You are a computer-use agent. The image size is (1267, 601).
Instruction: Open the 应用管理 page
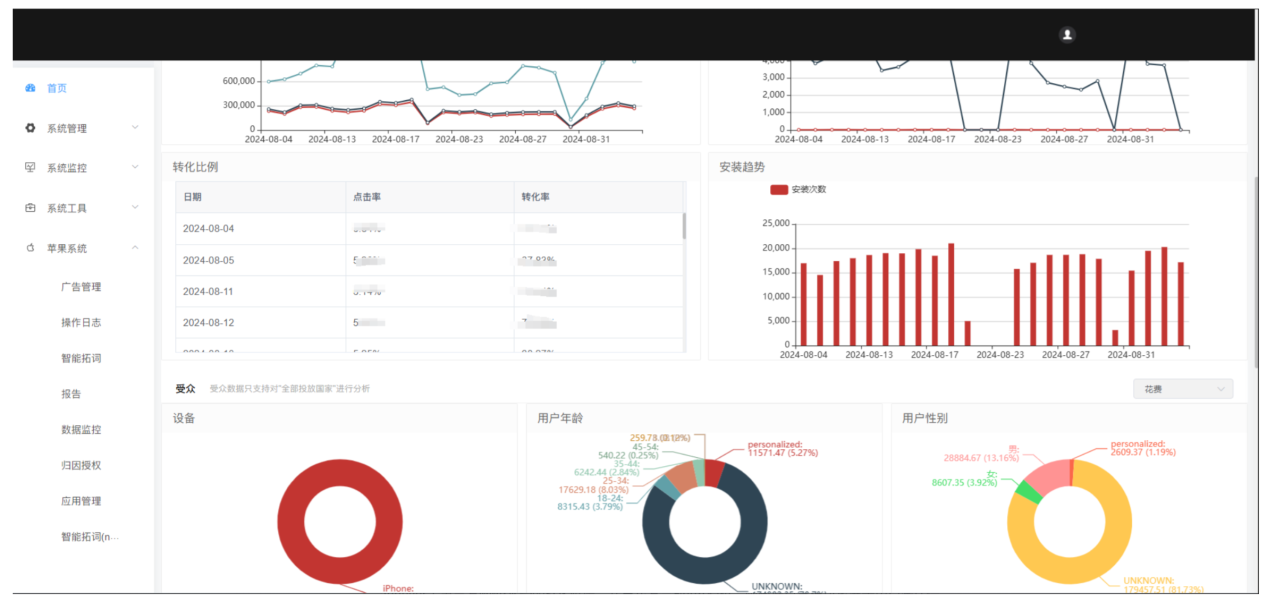[81, 501]
